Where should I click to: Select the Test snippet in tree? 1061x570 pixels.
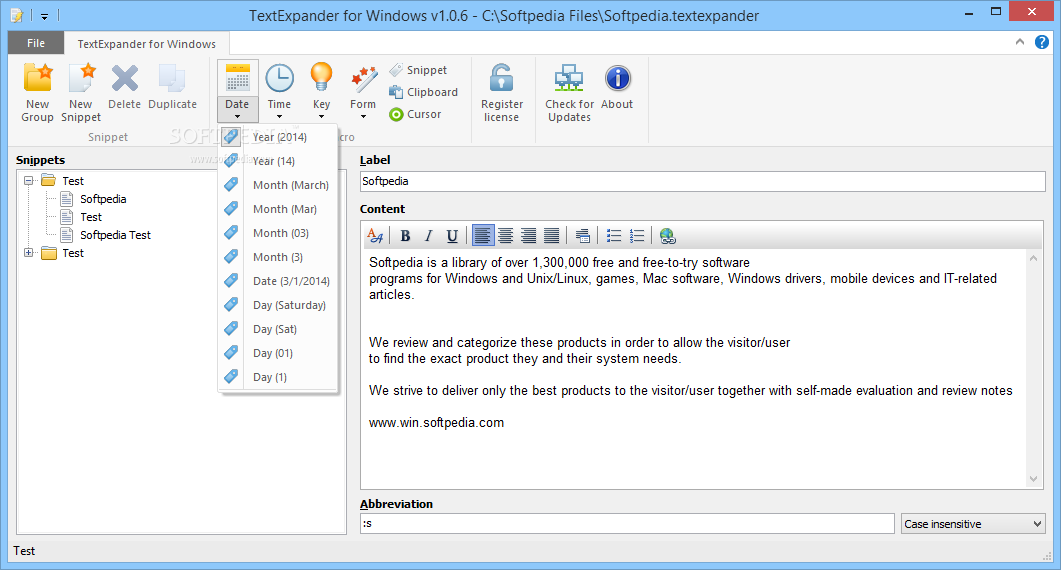click(x=81, y=217)
